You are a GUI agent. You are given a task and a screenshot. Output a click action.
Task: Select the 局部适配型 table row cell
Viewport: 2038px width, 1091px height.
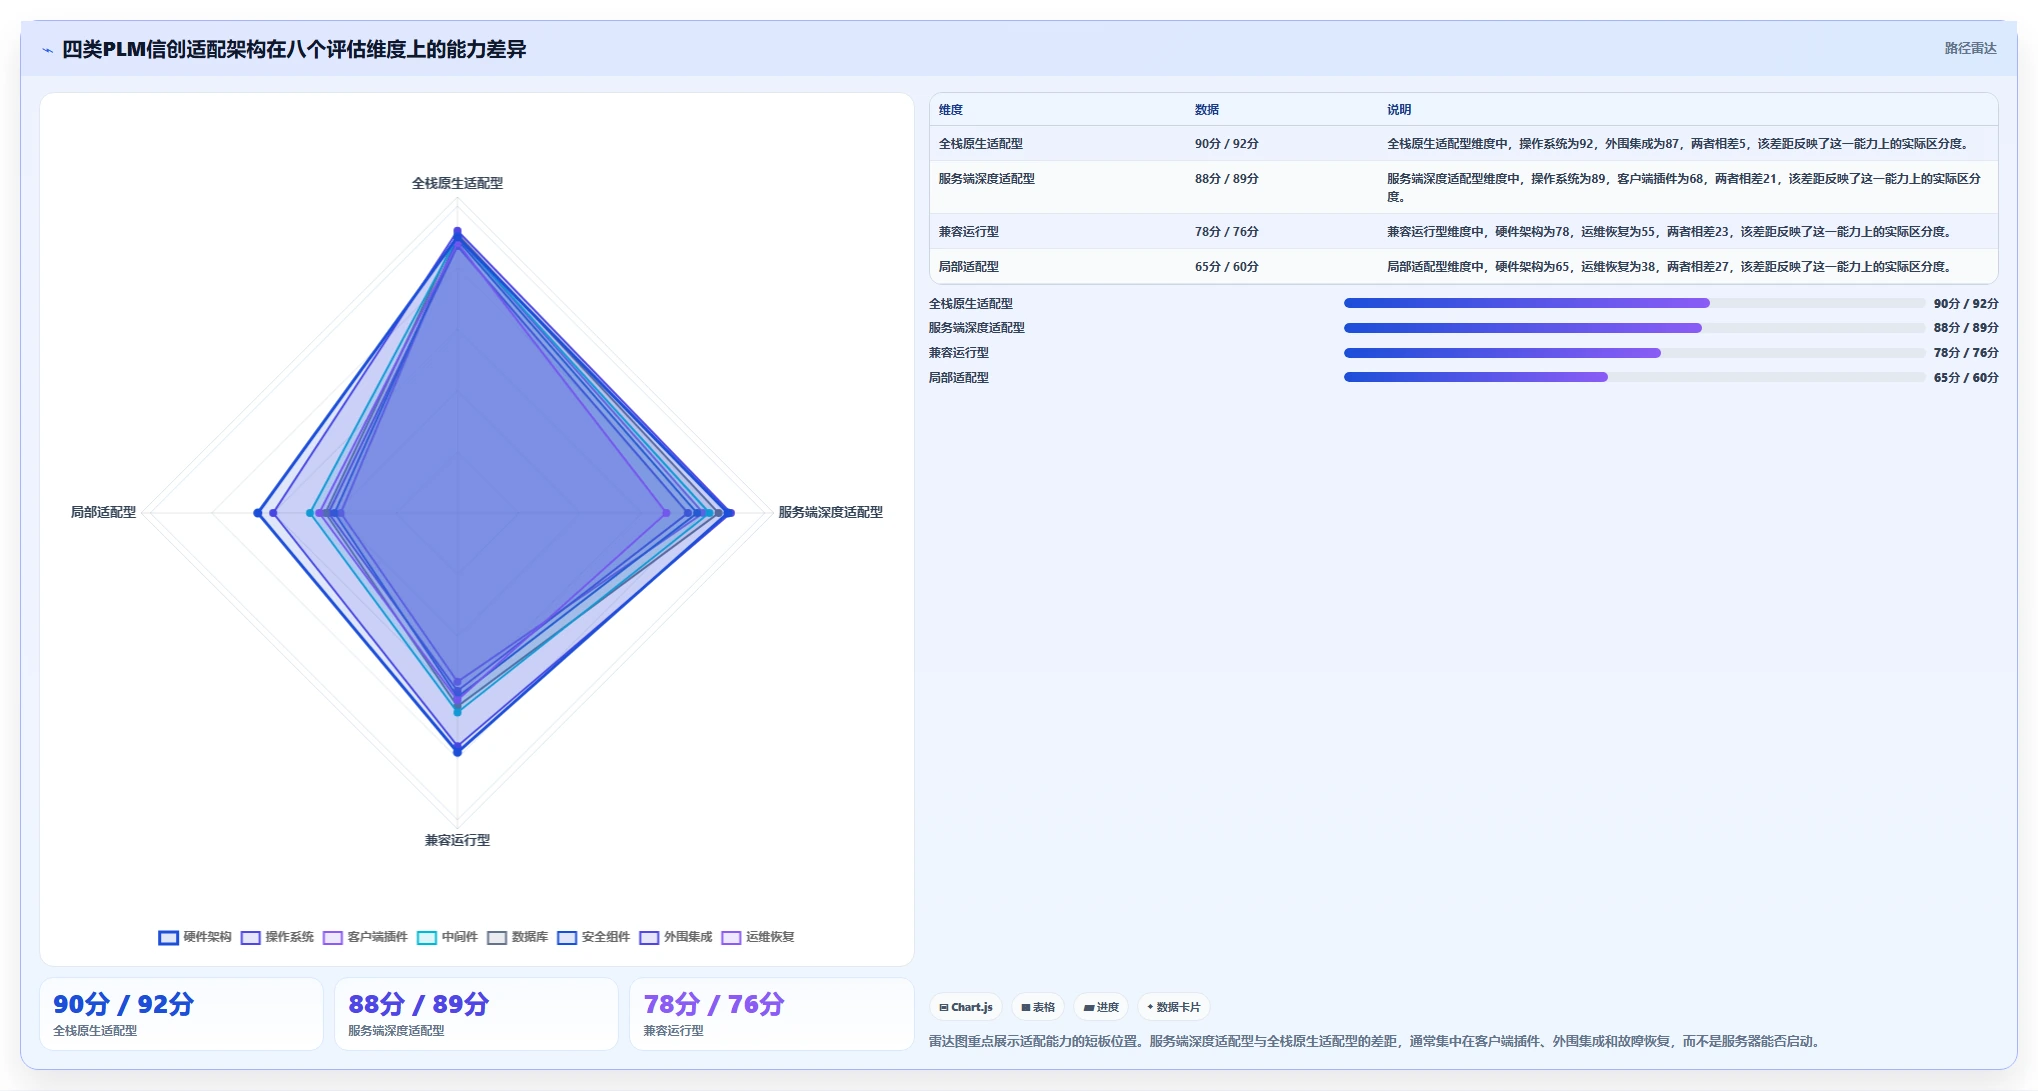(968, 267)
